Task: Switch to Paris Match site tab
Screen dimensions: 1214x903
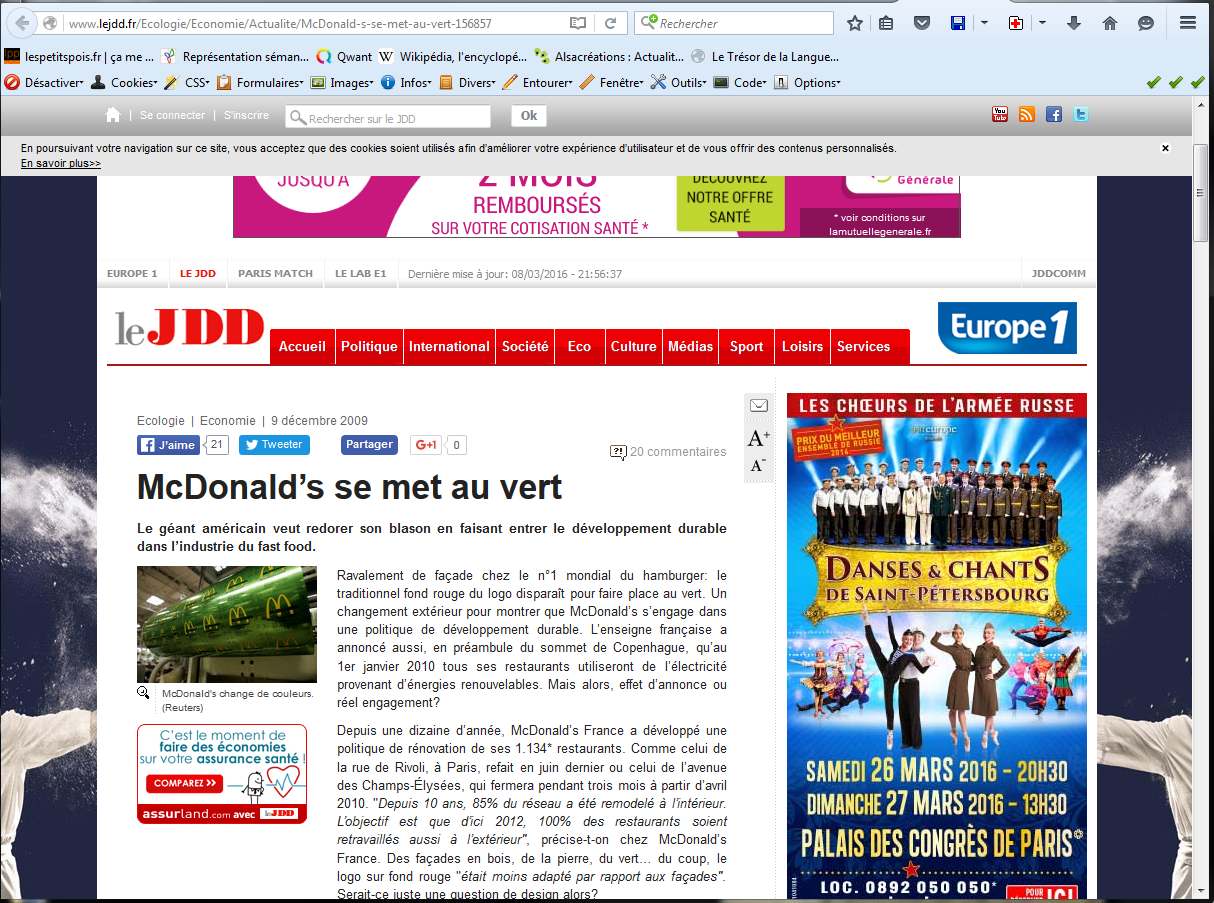Action: pos(275,273)
